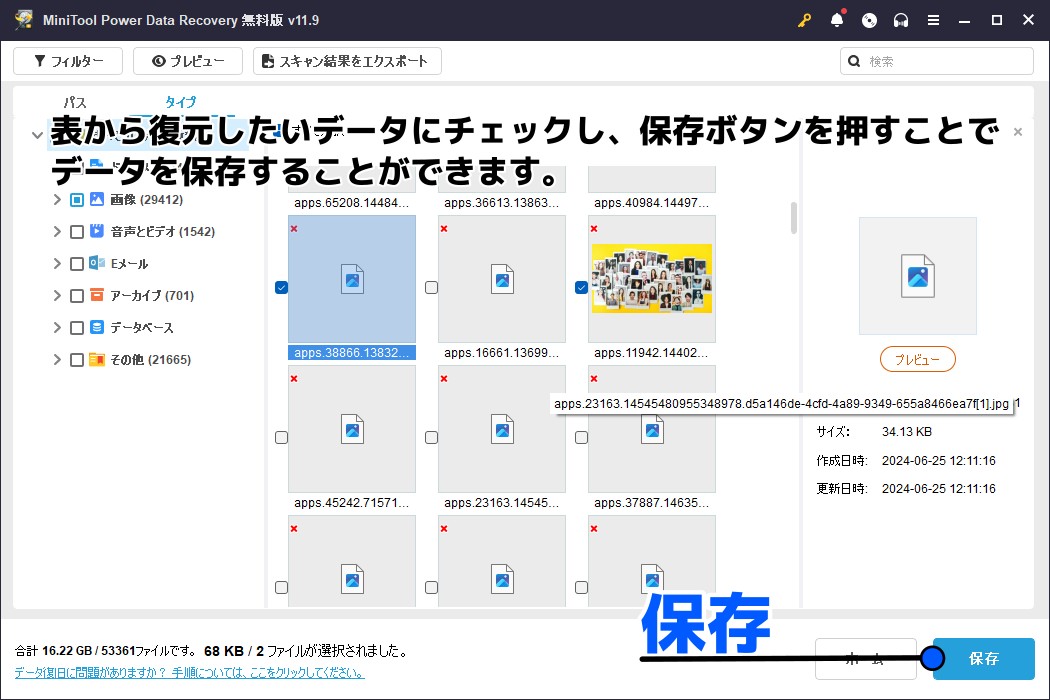Click the bootable media disc icon

tap(868, 19)
